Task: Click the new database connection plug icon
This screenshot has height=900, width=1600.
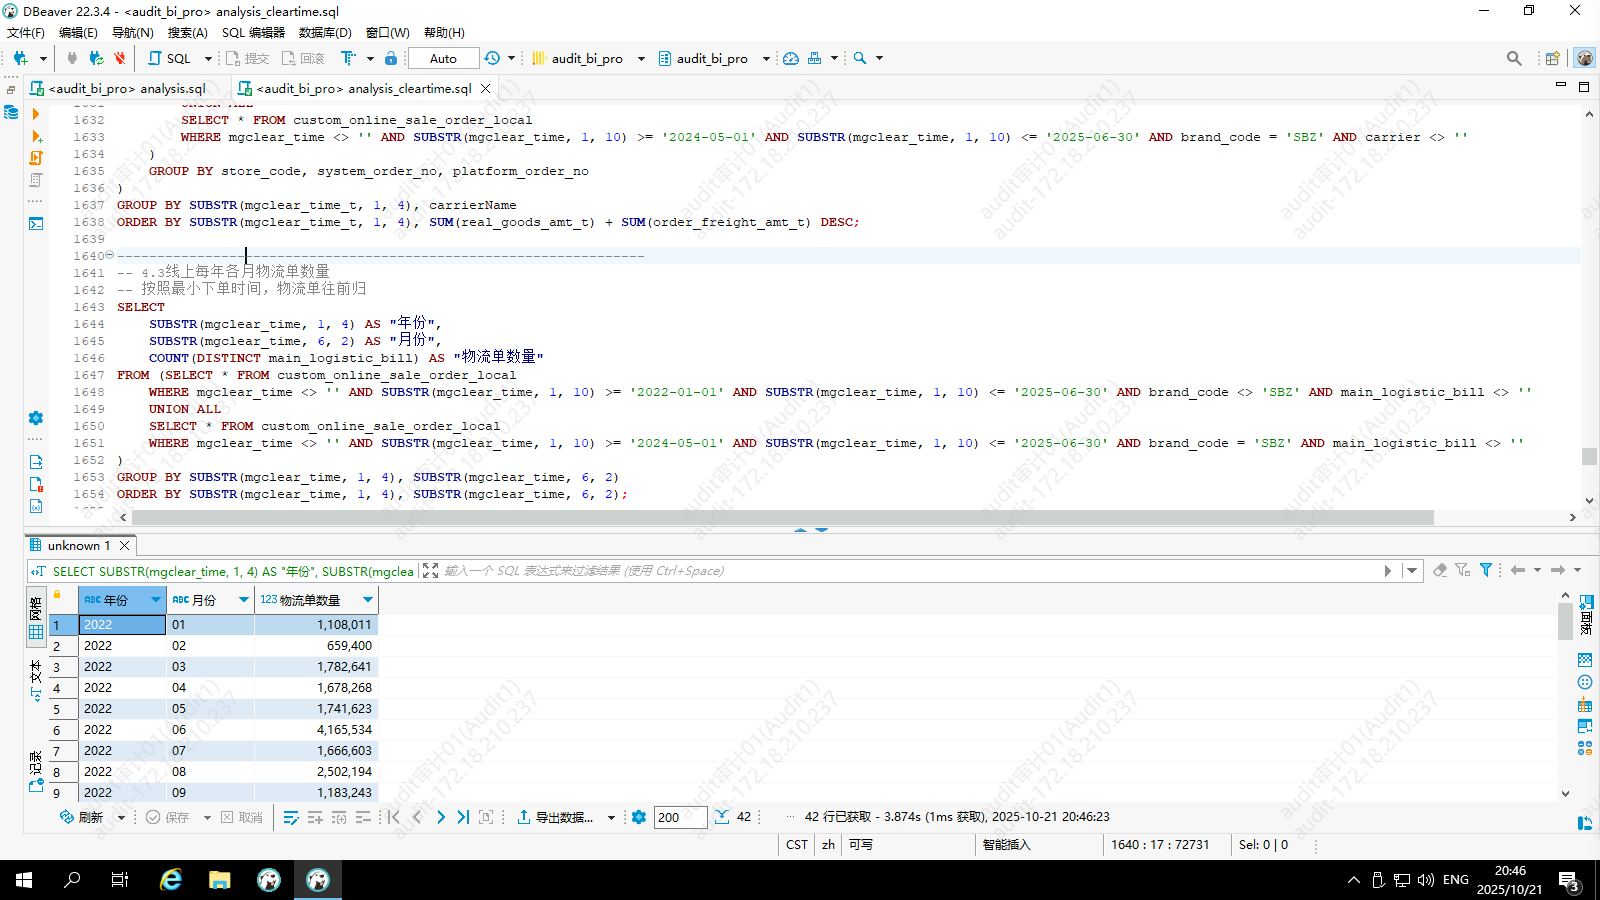Action: click(x=20, y=58)
